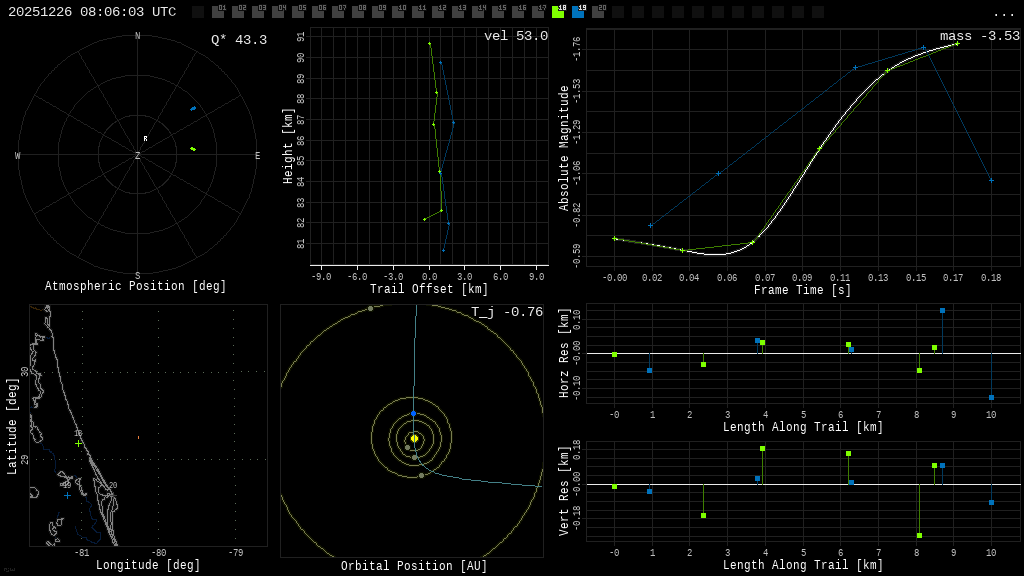This screenshot has height=576, width=1024.
Task: Open the three-dot overflow menu
Action: click(1003, 13)
